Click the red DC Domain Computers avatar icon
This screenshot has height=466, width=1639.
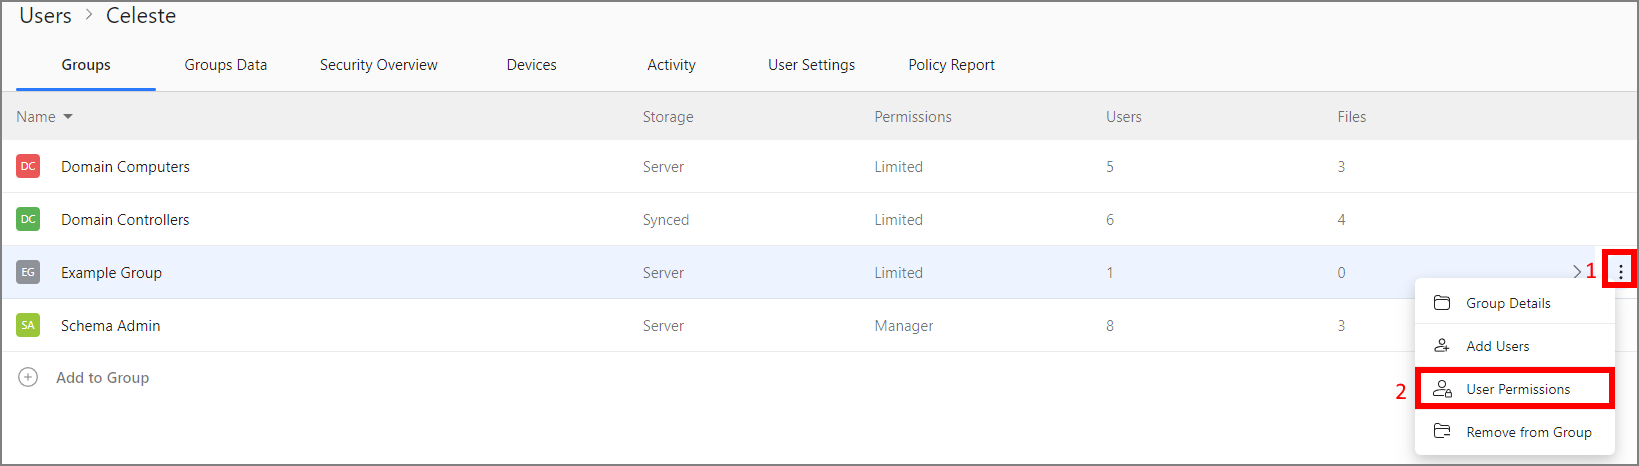(x=28, y=166)
